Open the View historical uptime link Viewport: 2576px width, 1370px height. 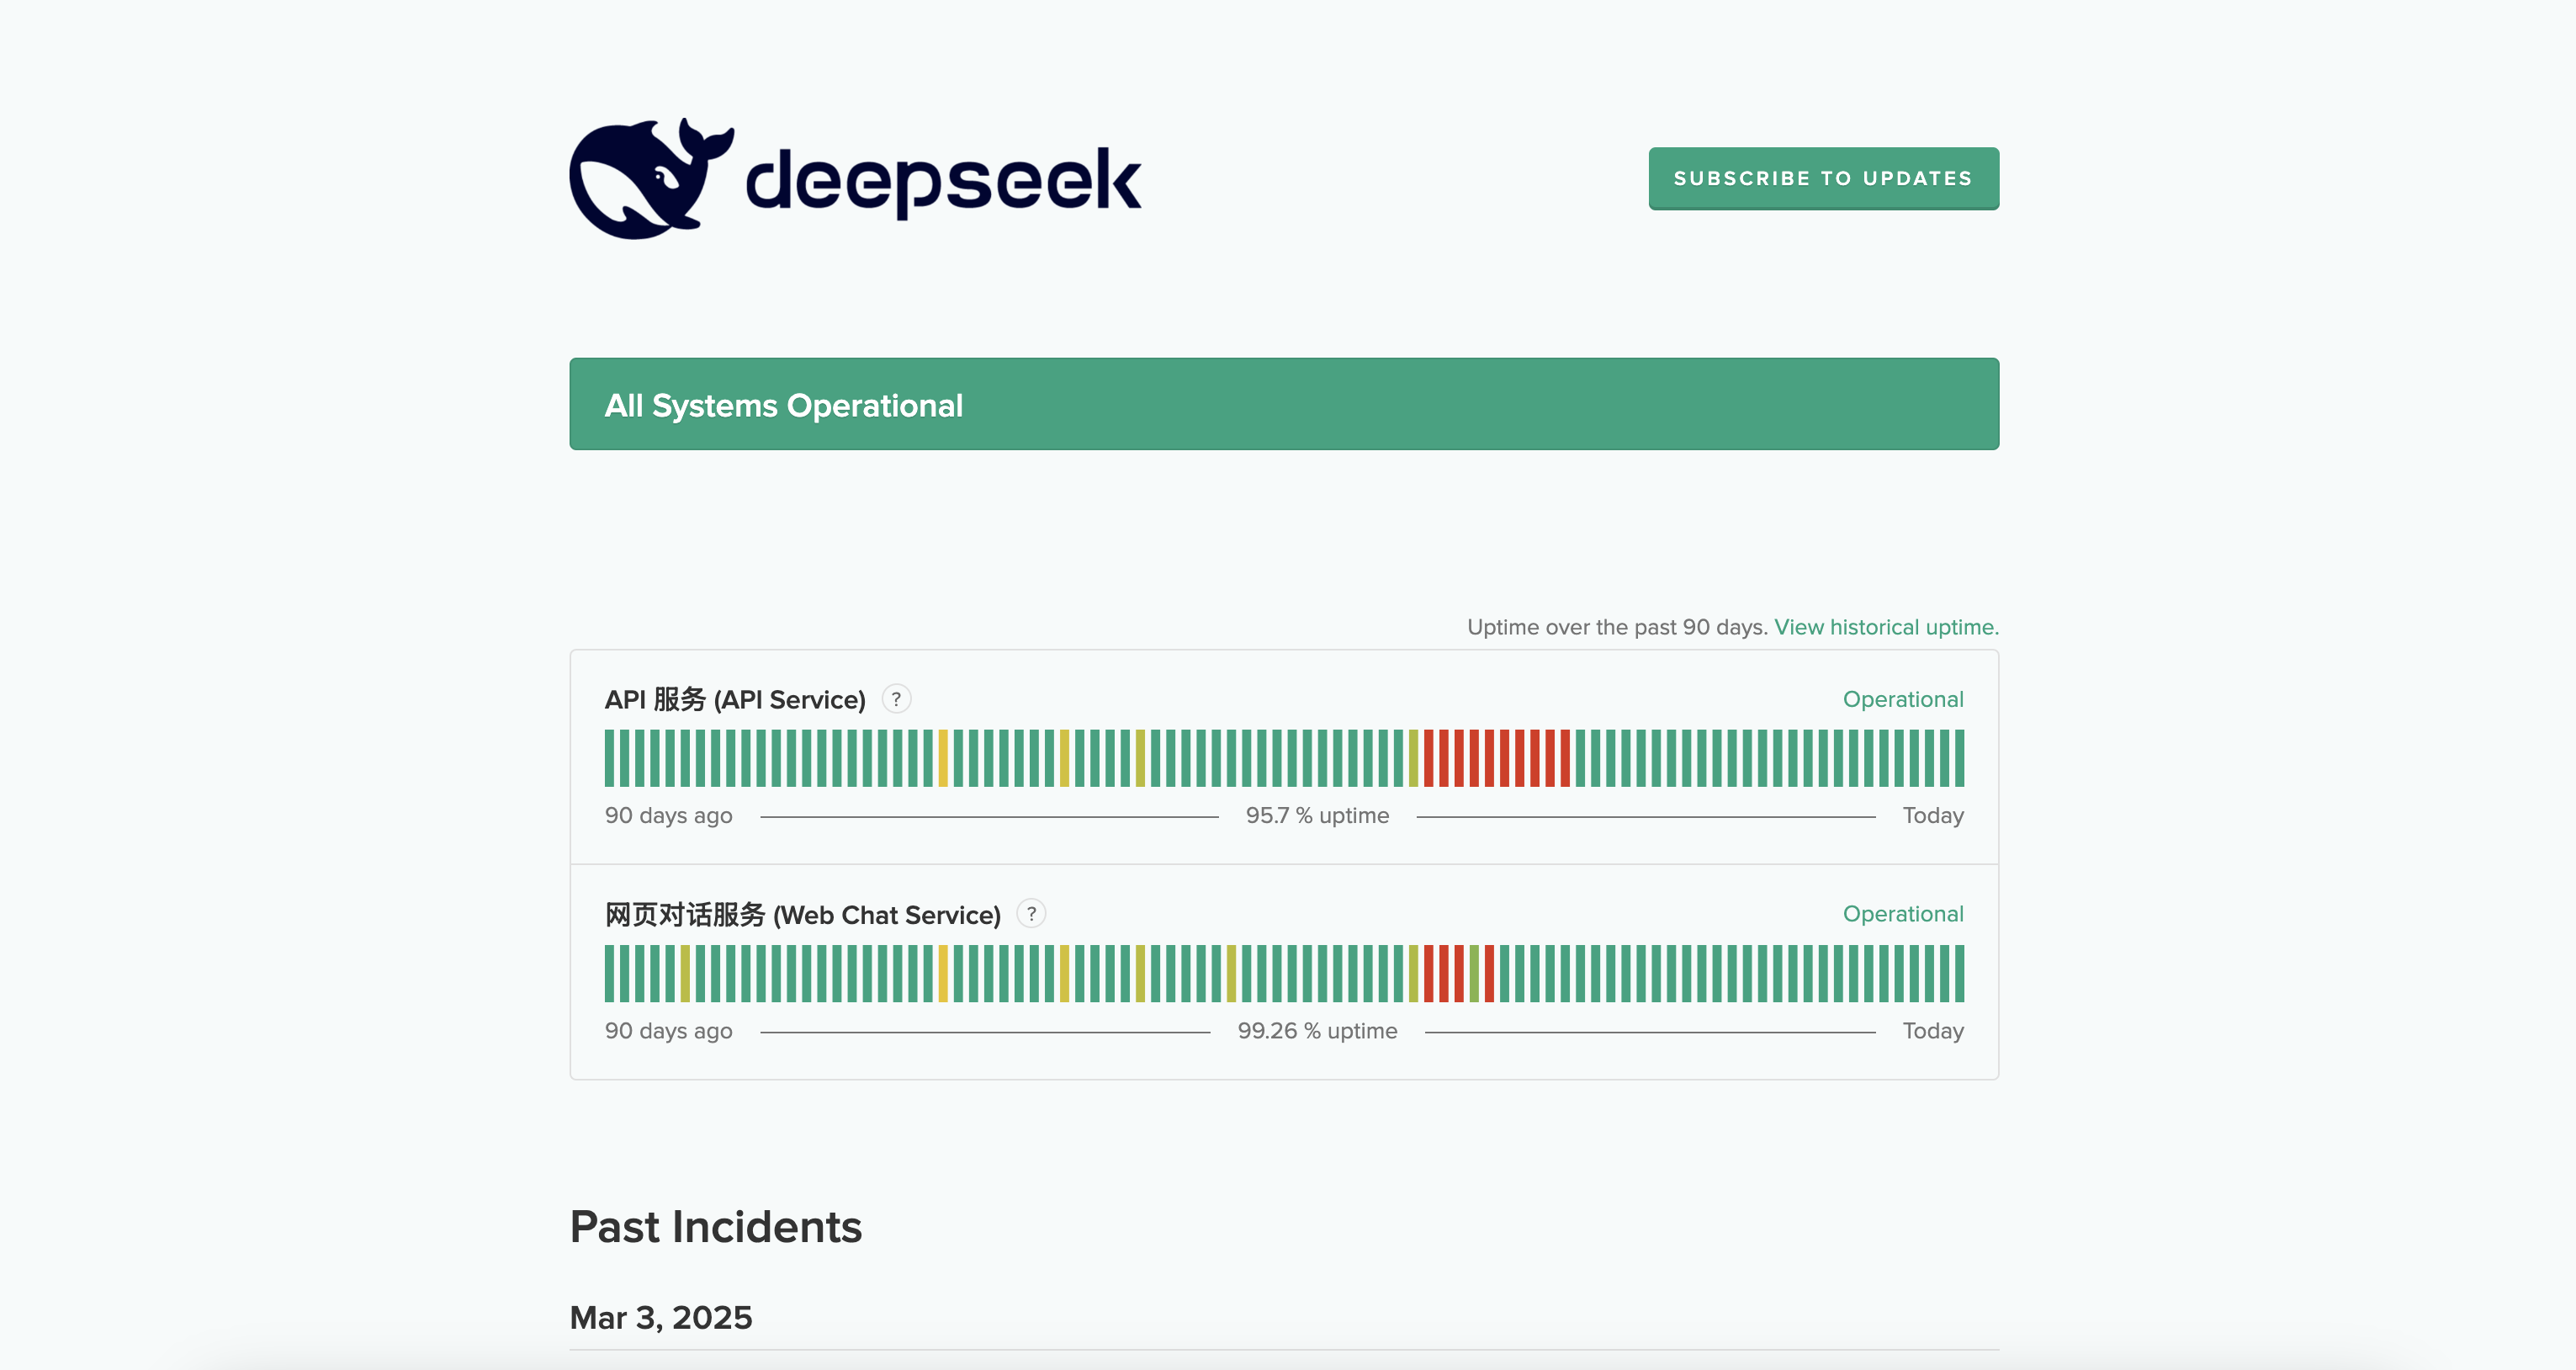point(1884,627)
